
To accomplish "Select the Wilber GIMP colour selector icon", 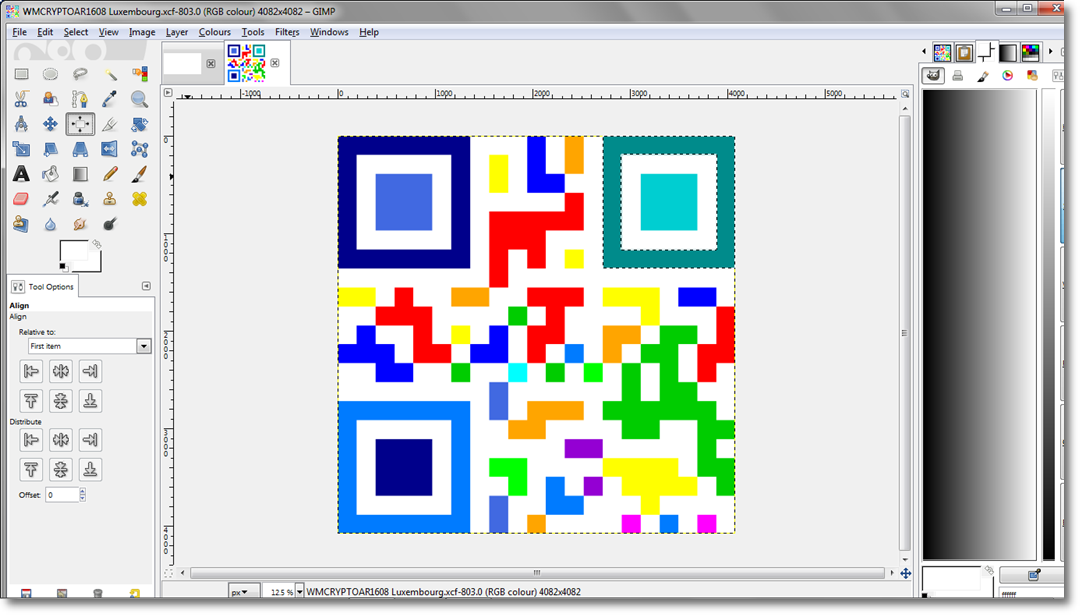I will pyautogui.click(x=933, y=76).
